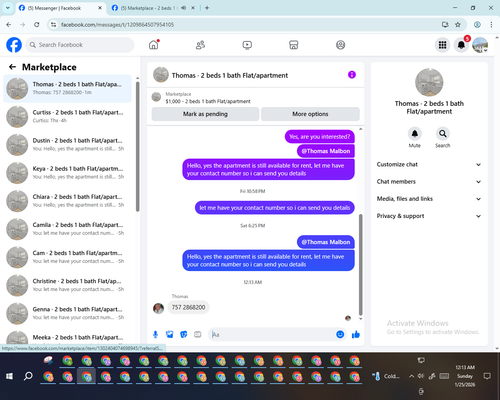Attach a photo file icon

pyautogui.click(x=170, y=334)
